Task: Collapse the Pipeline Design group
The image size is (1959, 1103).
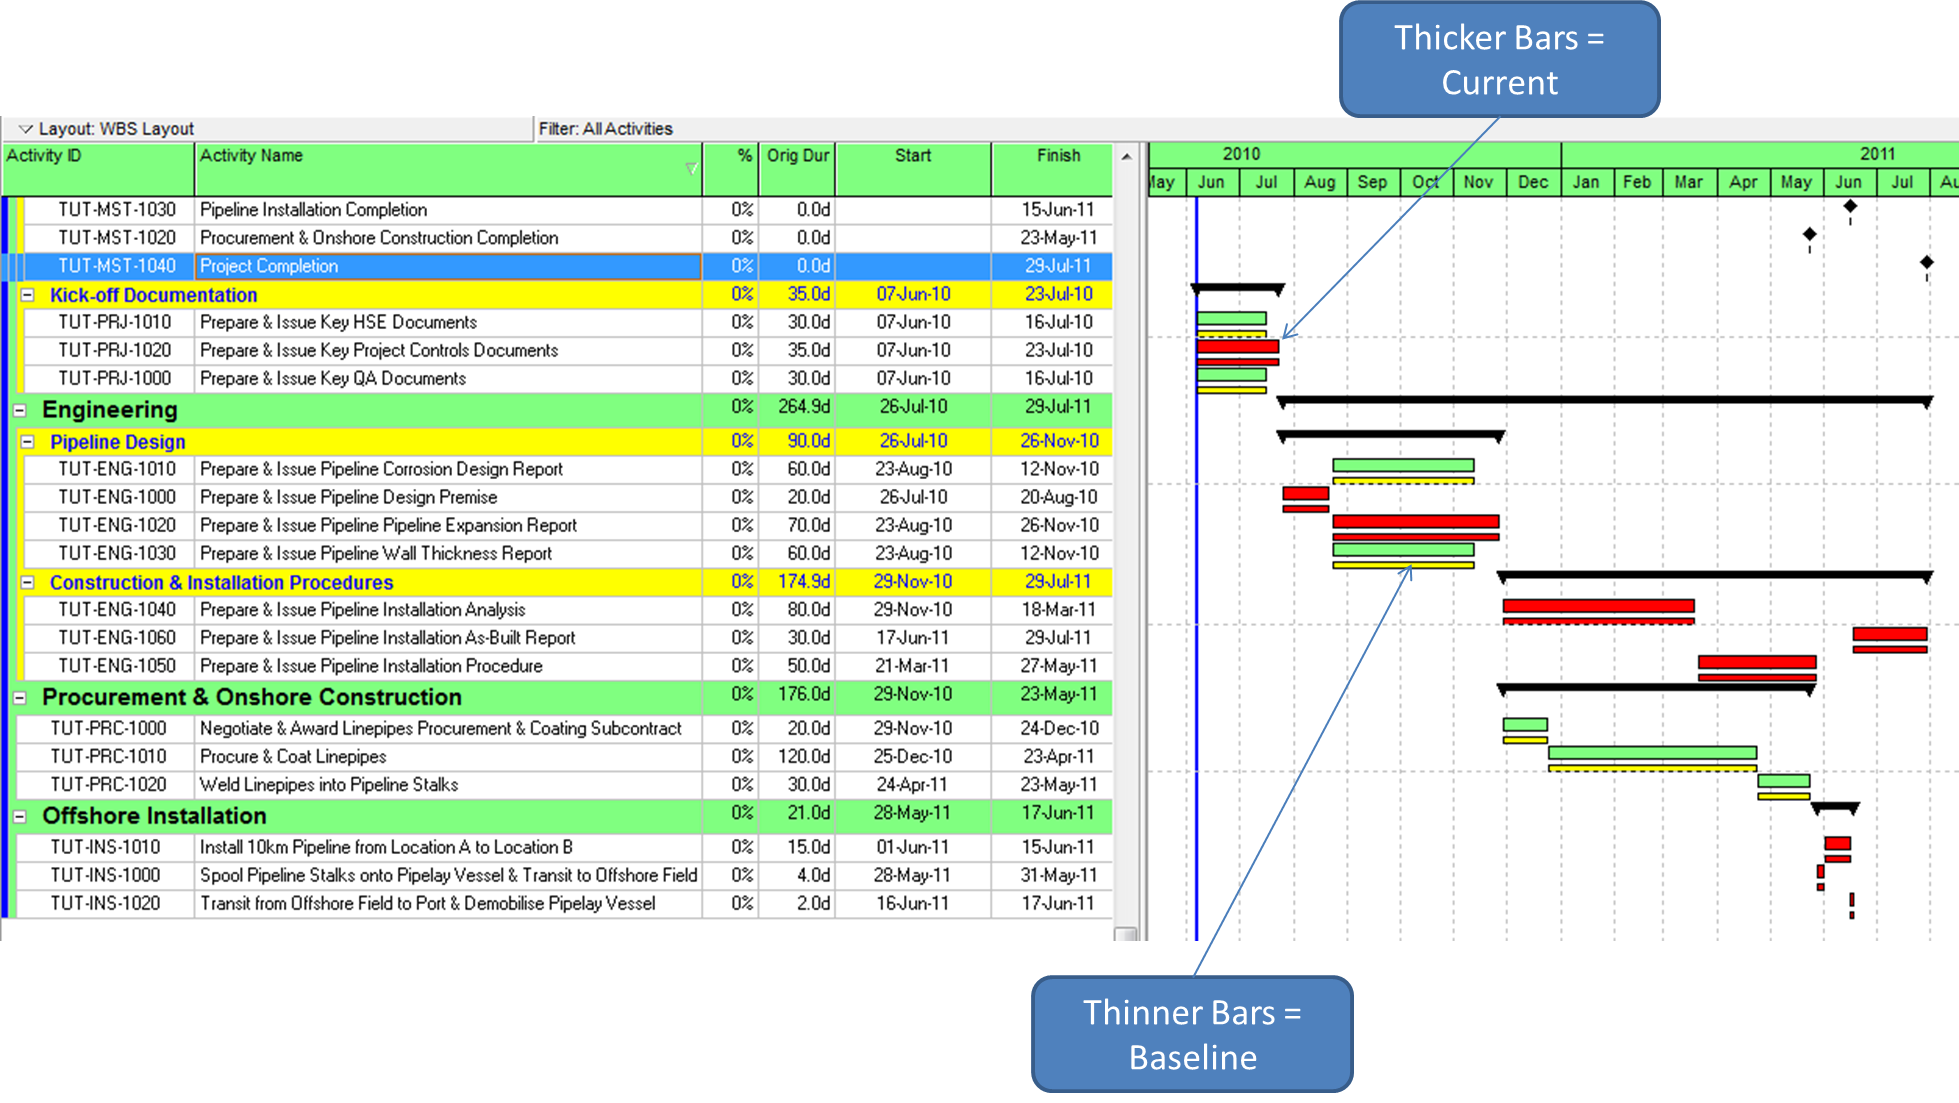Action: point(28,441)
